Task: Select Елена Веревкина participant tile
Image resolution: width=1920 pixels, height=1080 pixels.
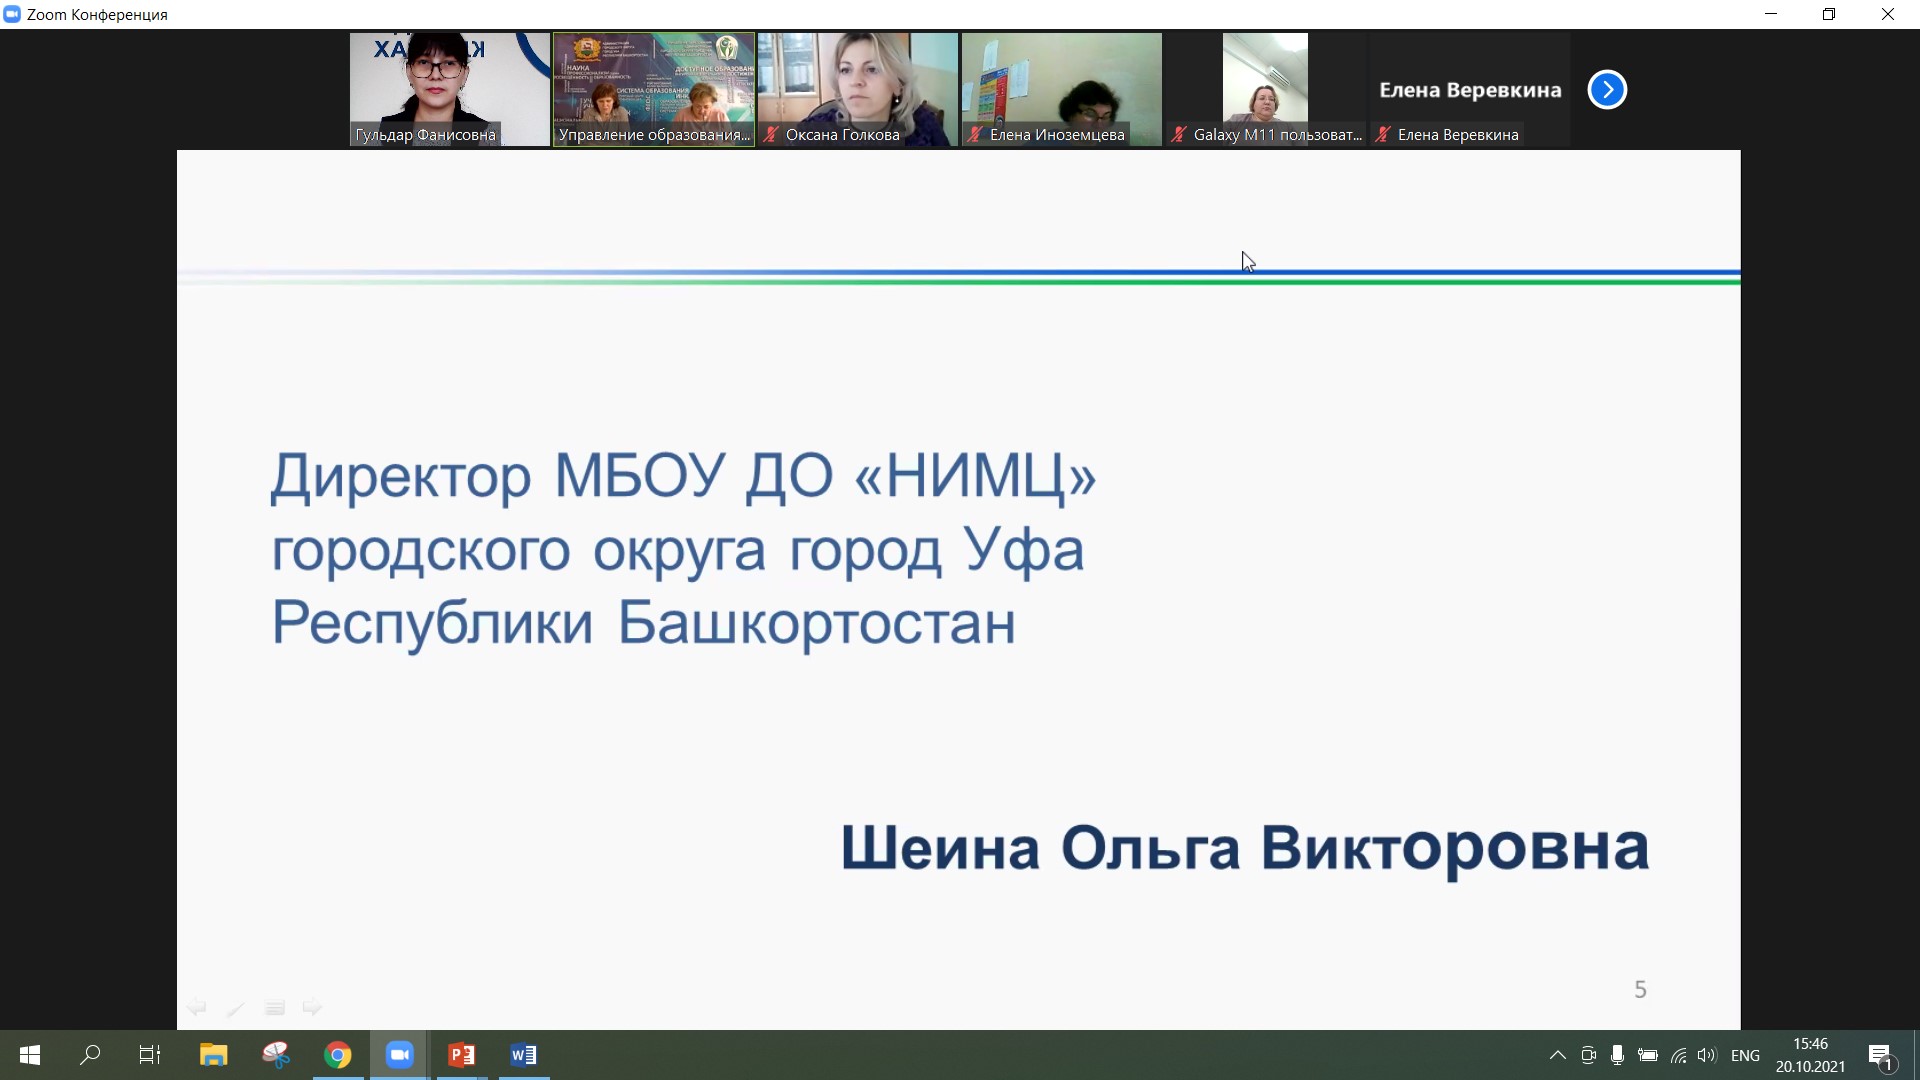Action: click(x=1470, y=89)
